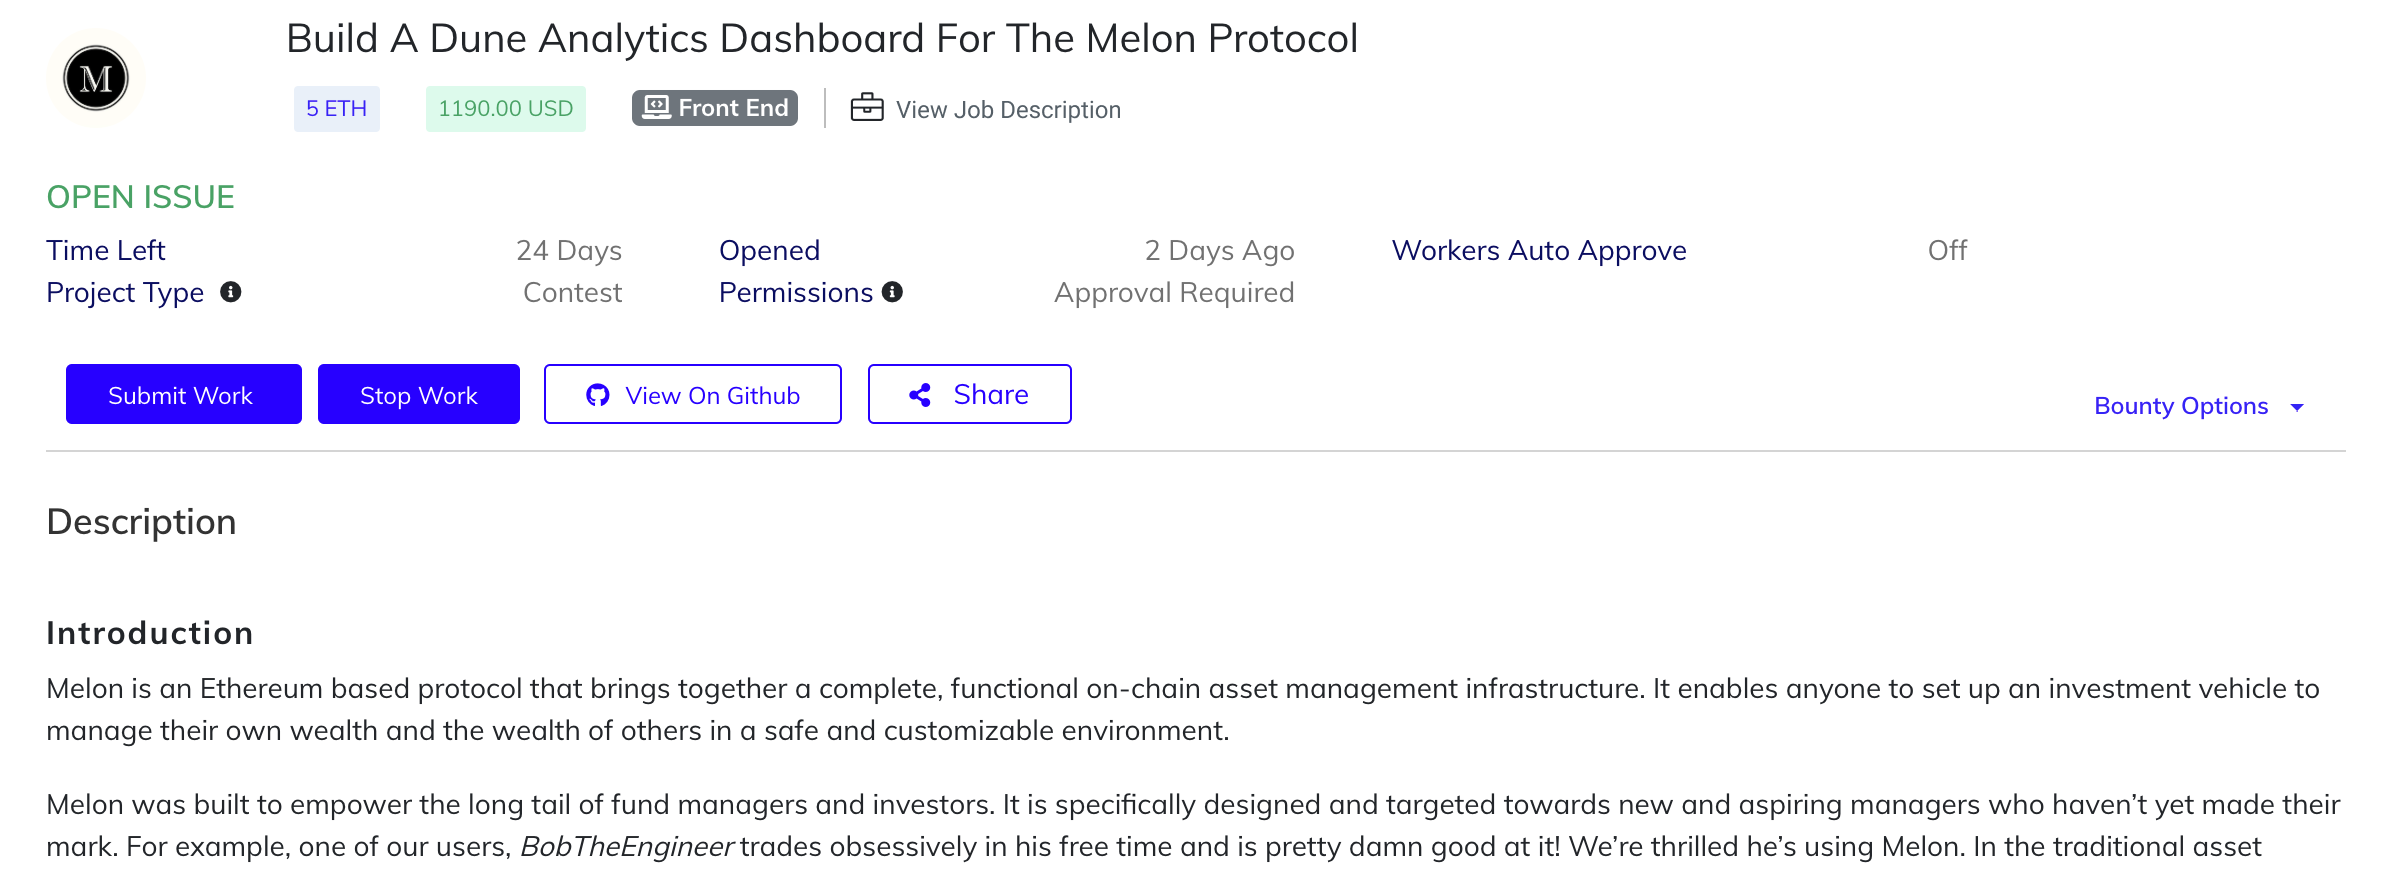Click the Front End monitor icon

tap(656, 107)
